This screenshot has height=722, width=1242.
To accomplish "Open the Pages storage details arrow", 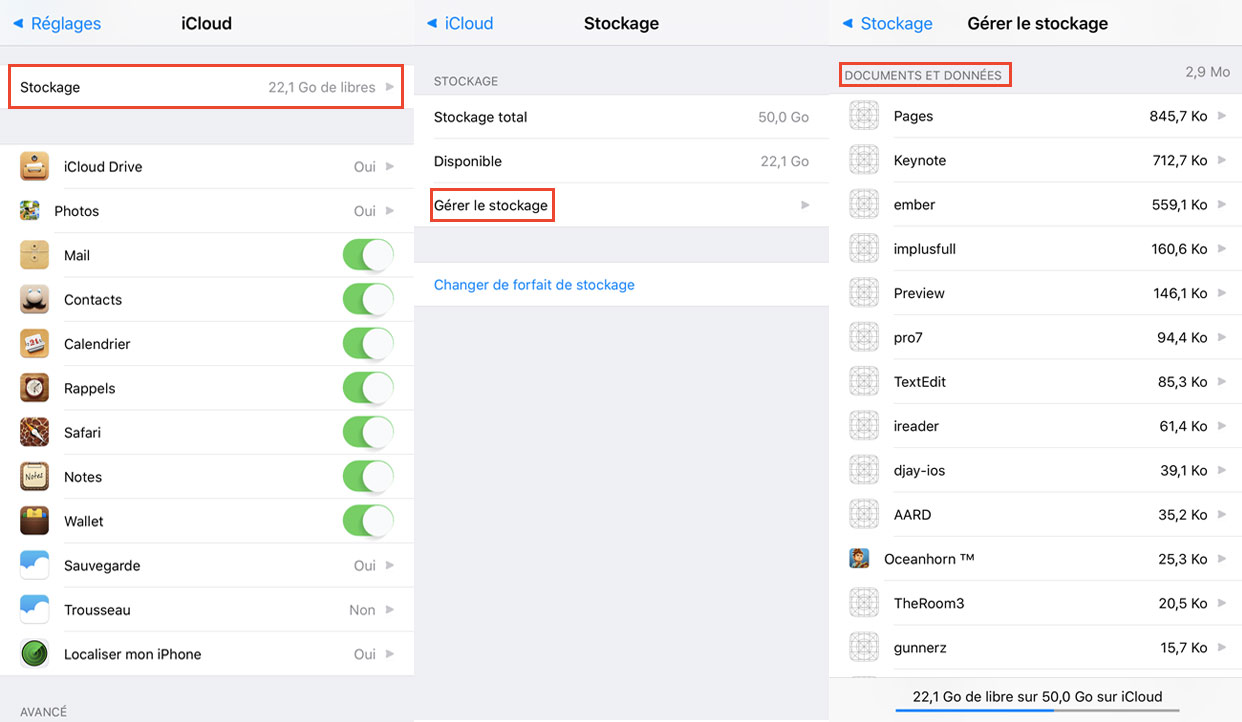I will pyautogui.click(x=1221, y=116).
